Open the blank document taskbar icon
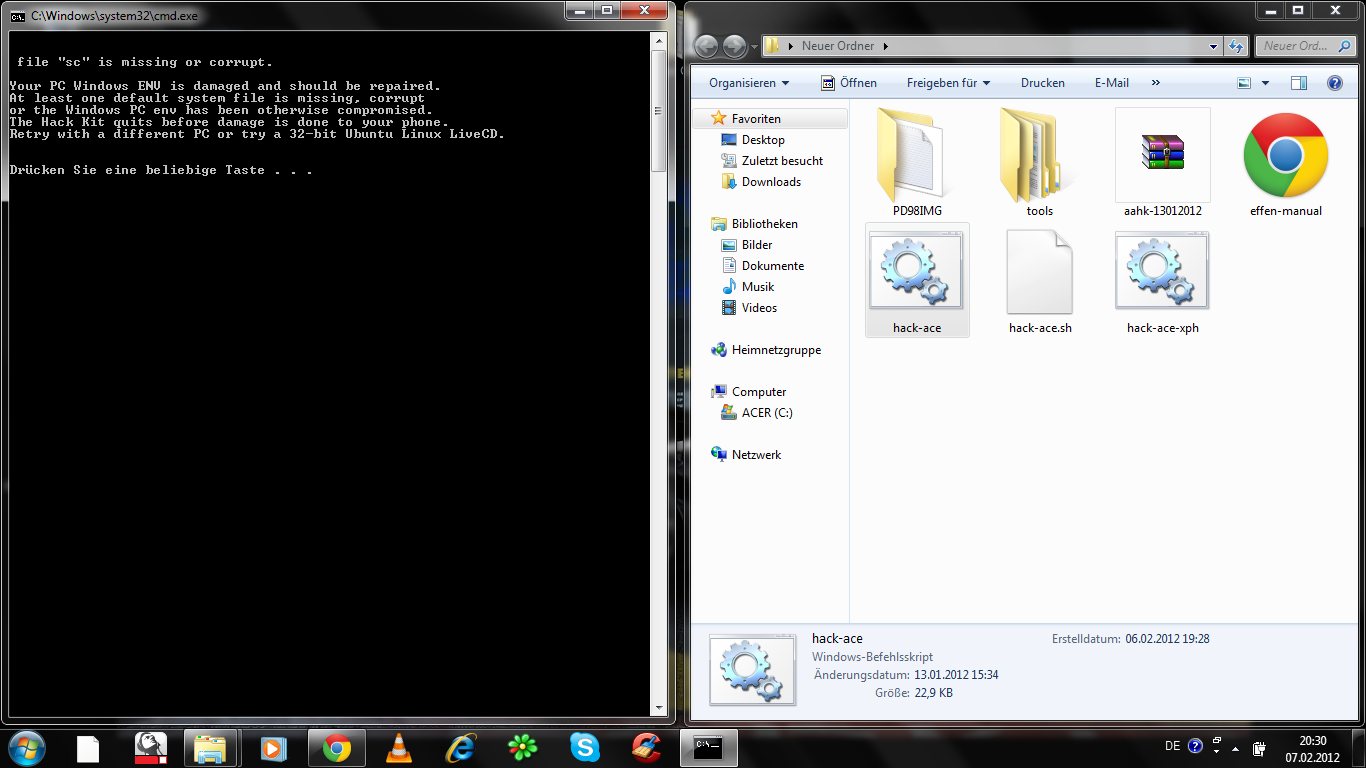 pyautogui.click(x=88, y=748)
